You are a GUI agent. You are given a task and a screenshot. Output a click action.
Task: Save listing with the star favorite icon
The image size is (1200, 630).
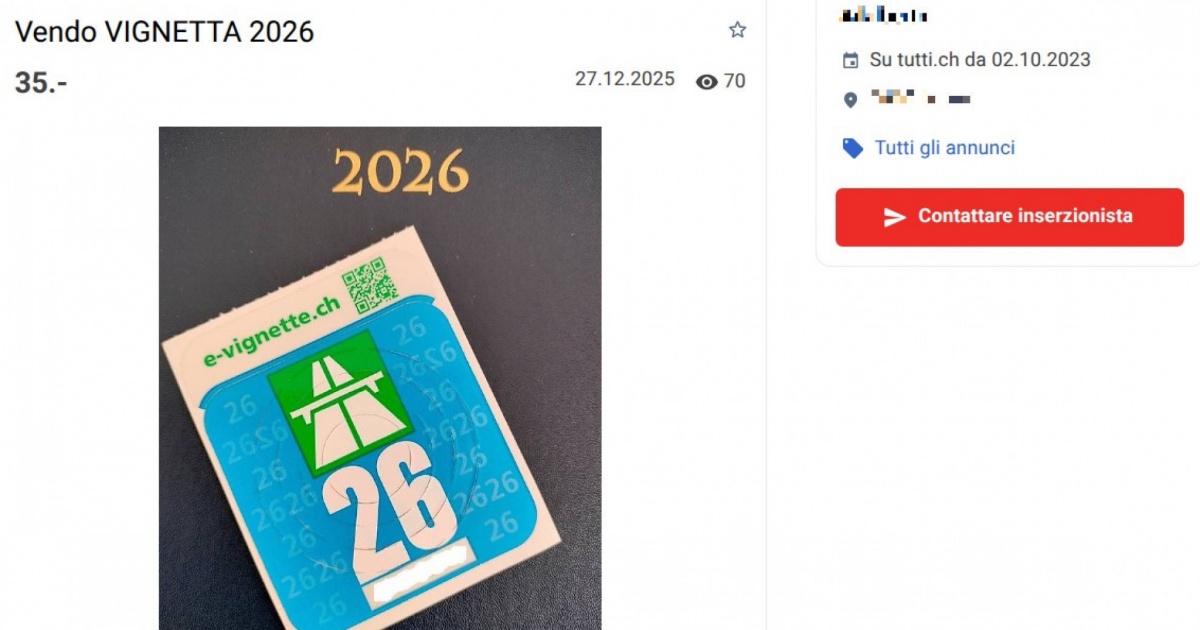click(737, 30)
